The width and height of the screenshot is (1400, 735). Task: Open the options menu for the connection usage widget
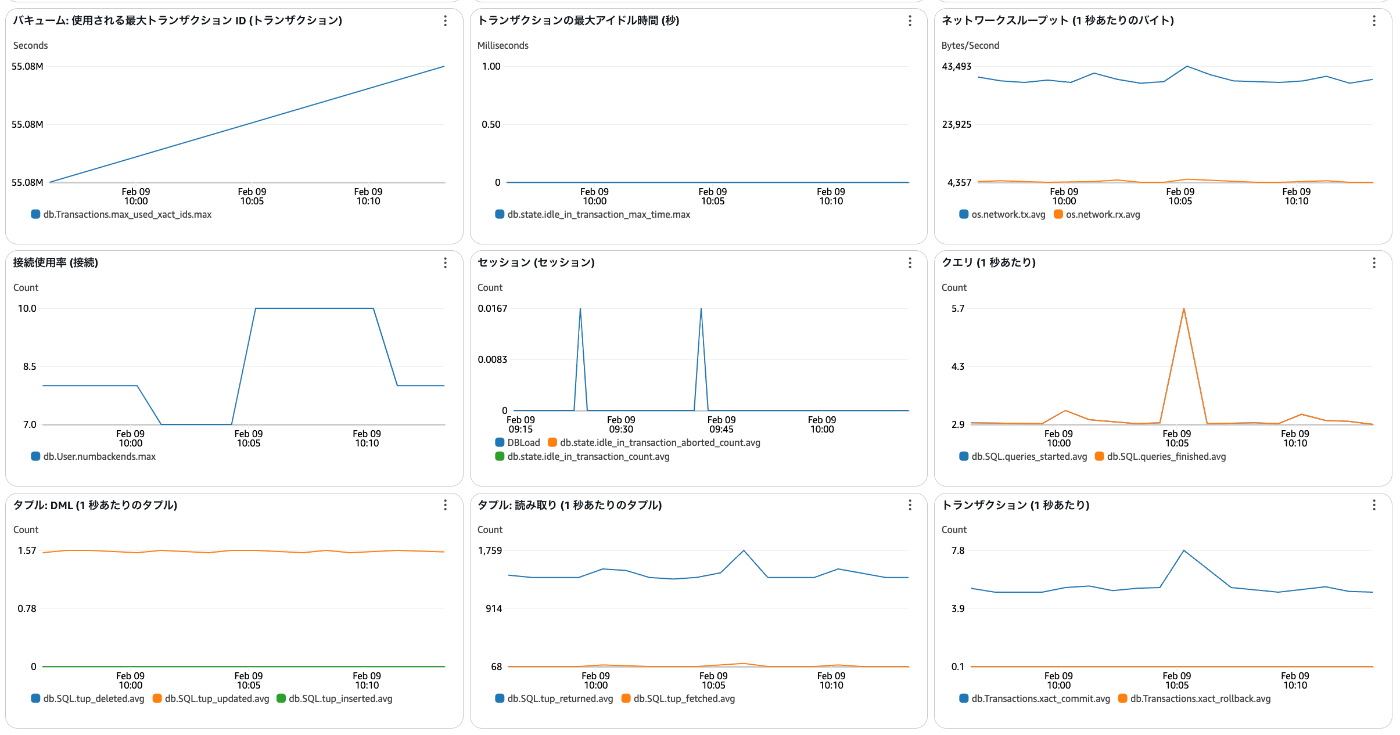pyautogui.click(x=445, y=263)
